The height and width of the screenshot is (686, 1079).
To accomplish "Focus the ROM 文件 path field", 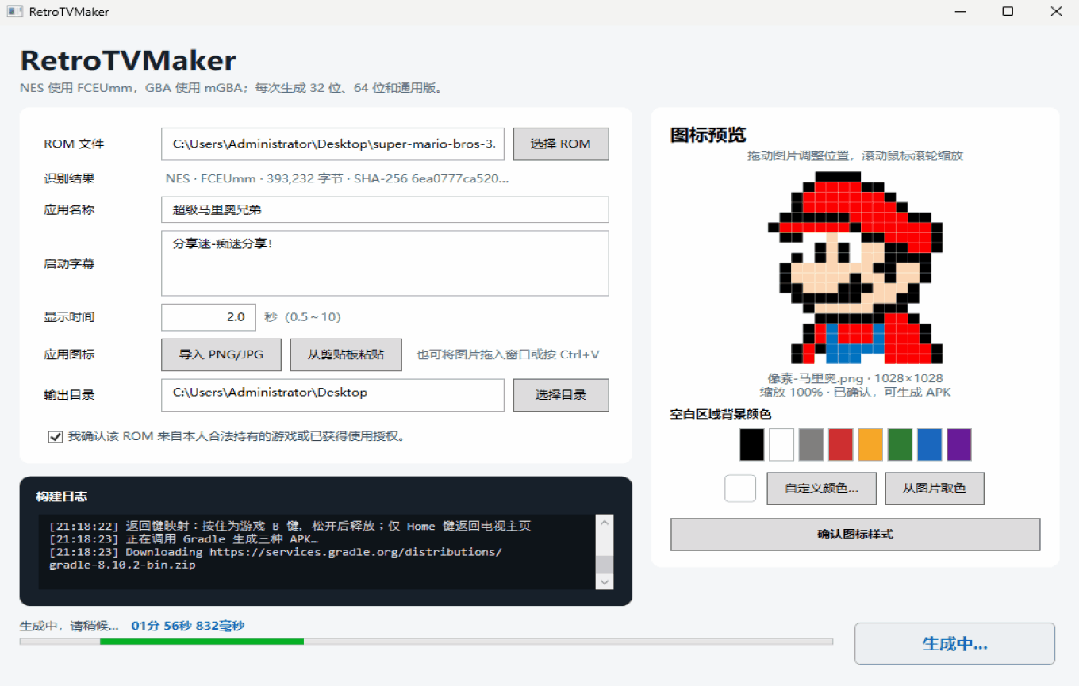I will click(332, 144).
